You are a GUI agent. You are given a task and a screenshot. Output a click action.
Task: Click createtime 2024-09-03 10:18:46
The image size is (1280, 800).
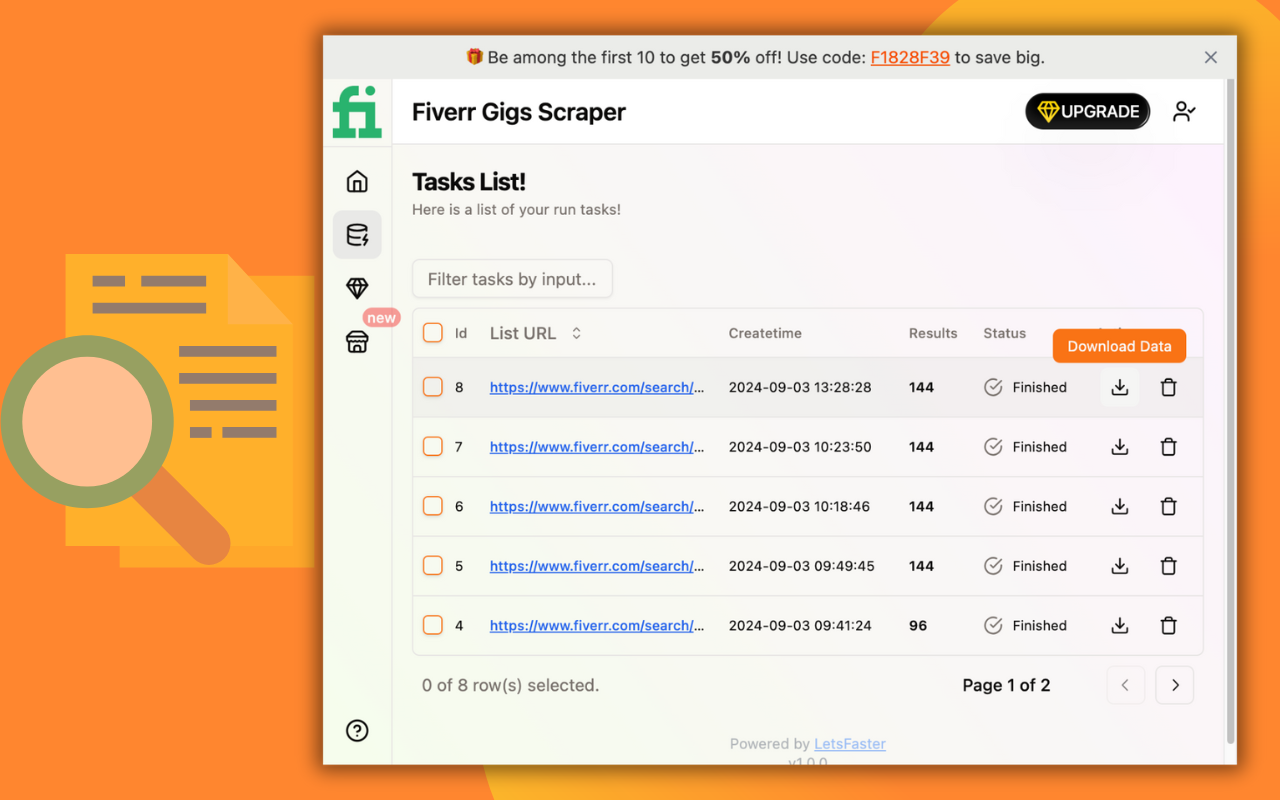pos(799,507)
